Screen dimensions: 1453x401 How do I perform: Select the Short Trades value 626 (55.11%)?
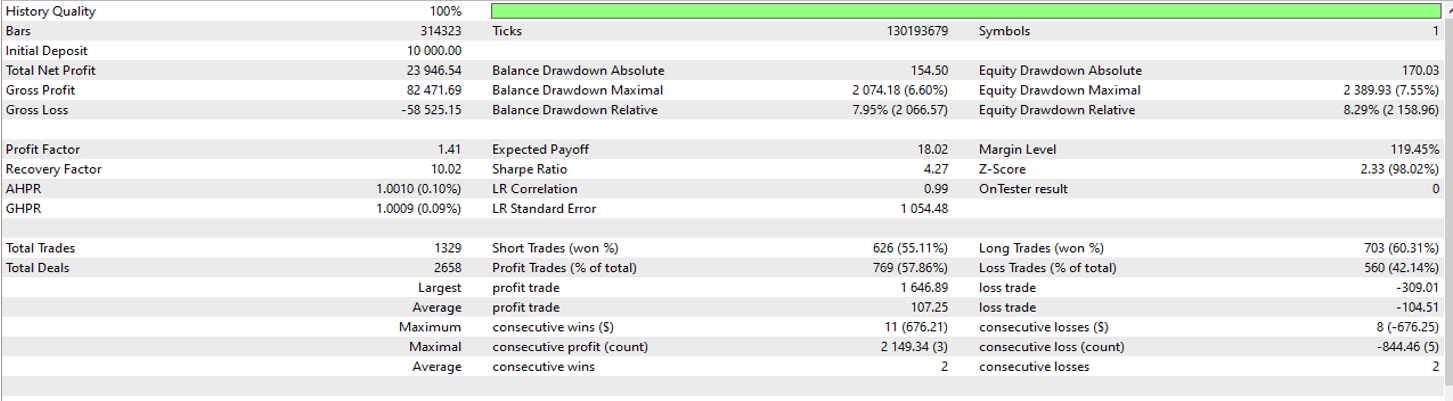(x=910, y=248)
